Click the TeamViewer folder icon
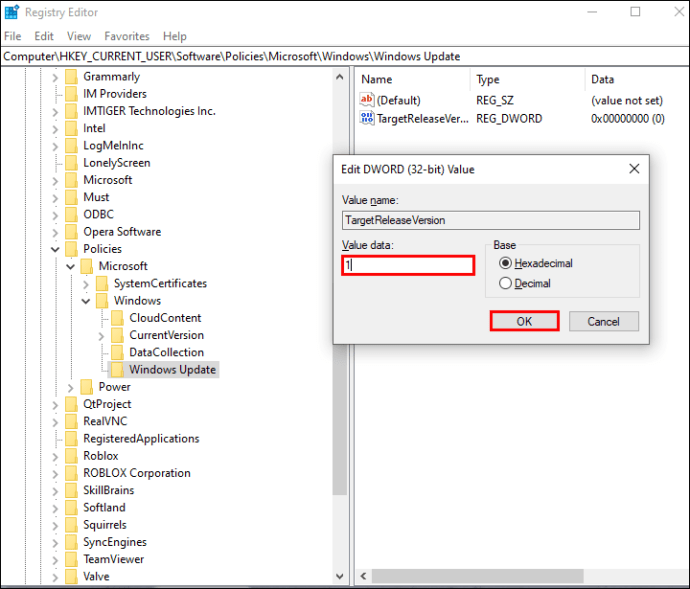The image size is (690, 589). [x=71, y=559]
